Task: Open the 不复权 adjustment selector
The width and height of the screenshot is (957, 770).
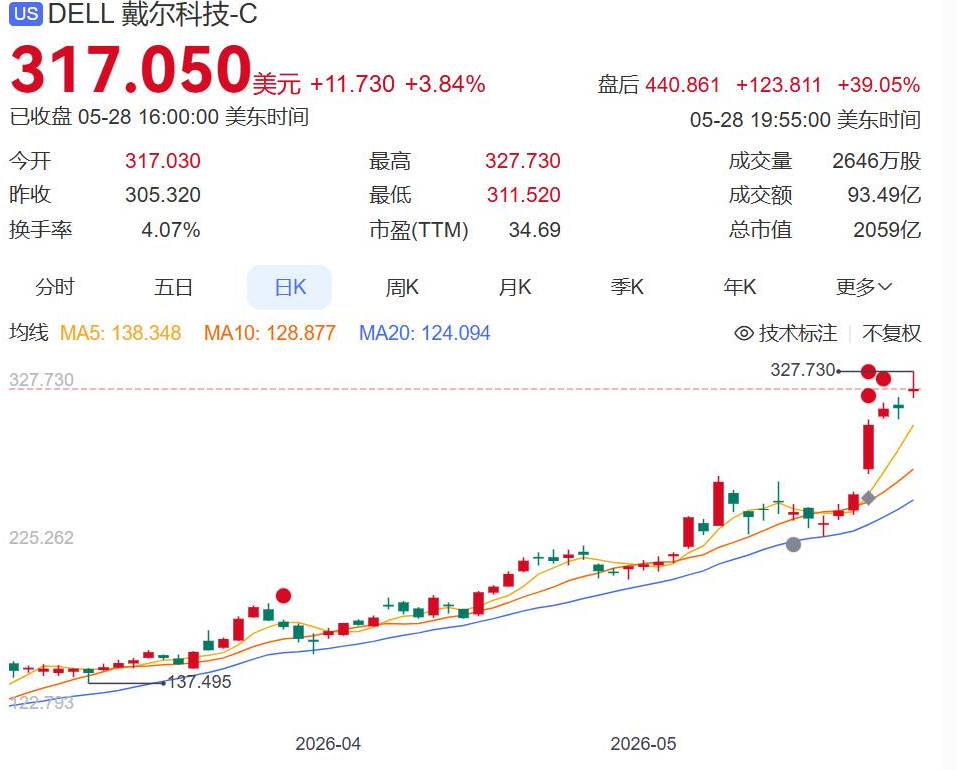Action: (x=891, y=333)
